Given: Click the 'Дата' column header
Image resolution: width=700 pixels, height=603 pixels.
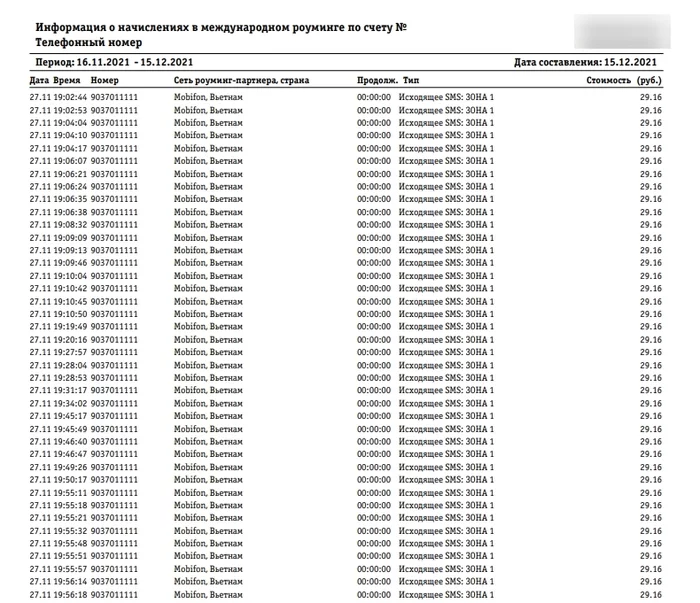Looking at the screenshot, I should pos(39,80).
